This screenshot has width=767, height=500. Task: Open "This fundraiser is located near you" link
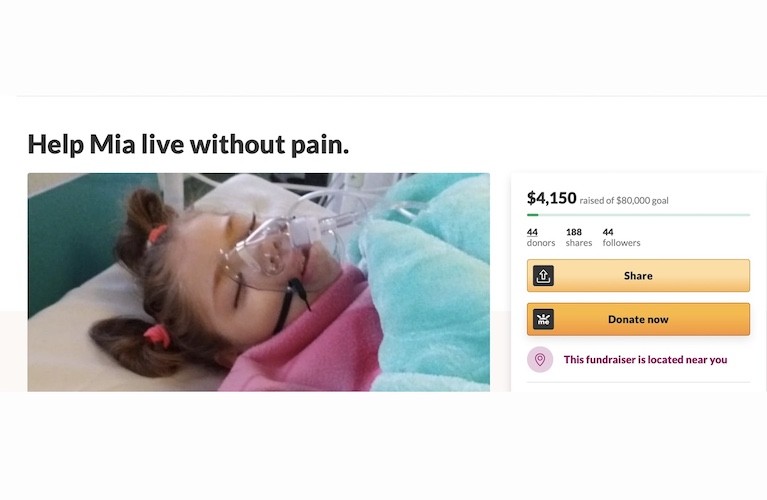pyautogui.click(x=645, y=360)
